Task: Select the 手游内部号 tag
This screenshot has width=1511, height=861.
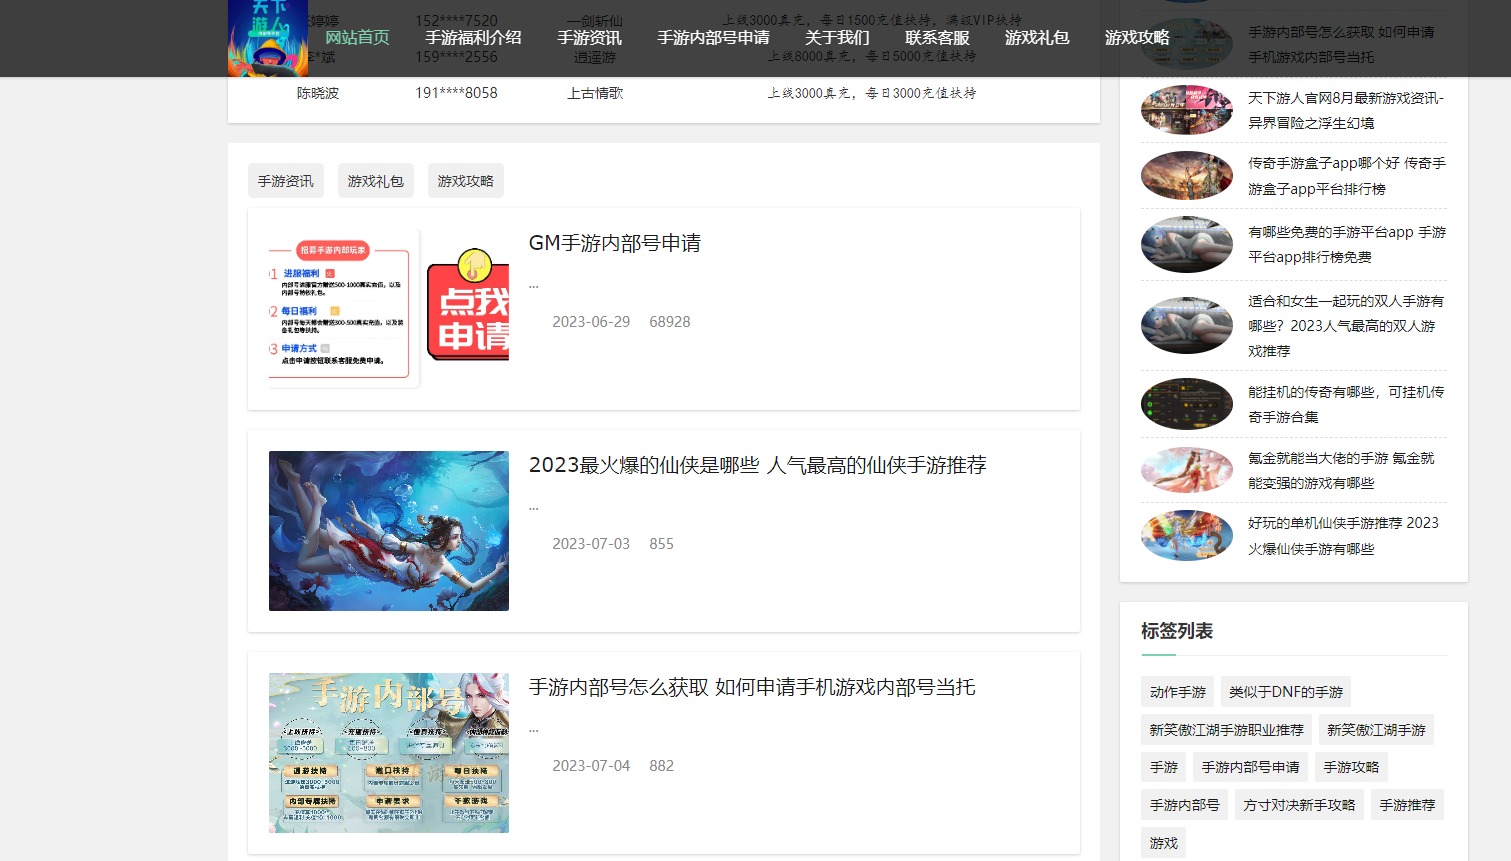Action: point(1184,805)
